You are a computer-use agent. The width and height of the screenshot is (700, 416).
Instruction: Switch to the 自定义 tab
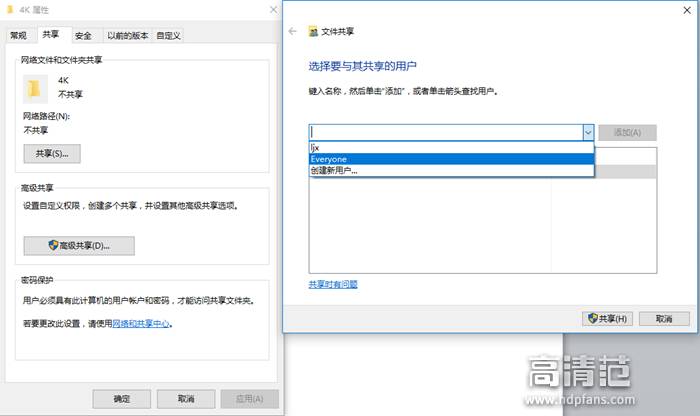point(168,36)
